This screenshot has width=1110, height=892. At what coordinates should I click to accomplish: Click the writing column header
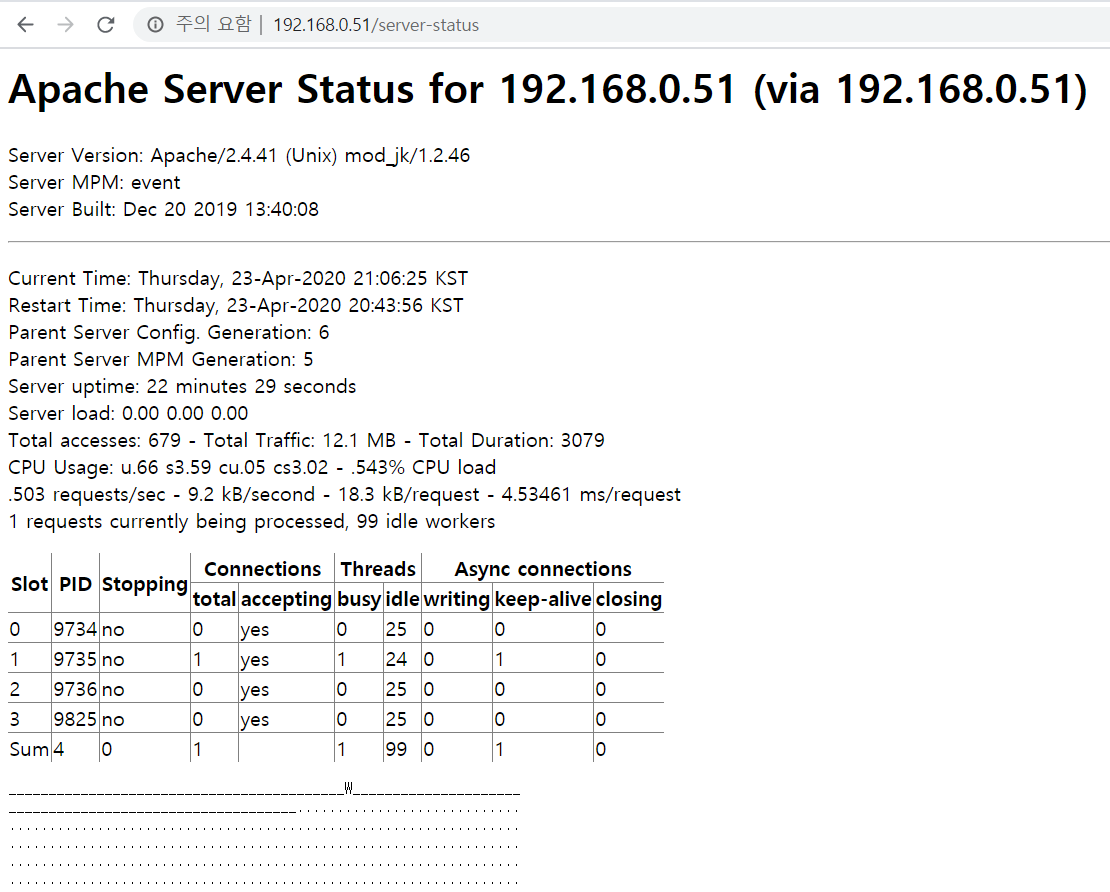coord(457,600)
